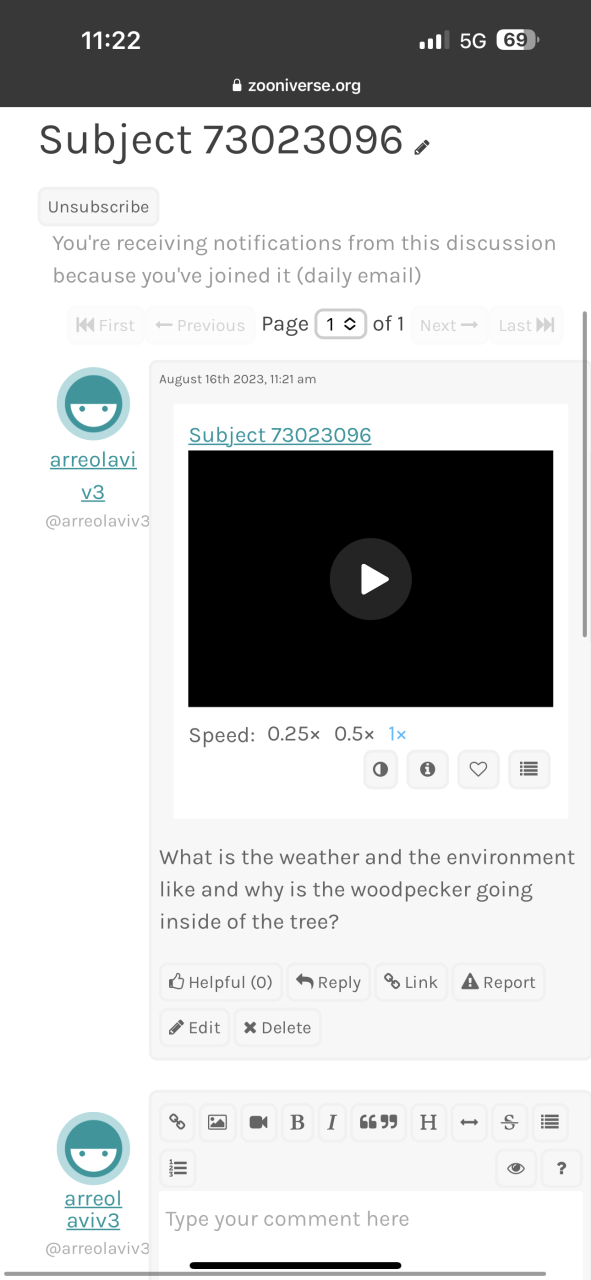Screen dimensions: 591x1280
Task: Play the subject video
Action: [371, 579]
